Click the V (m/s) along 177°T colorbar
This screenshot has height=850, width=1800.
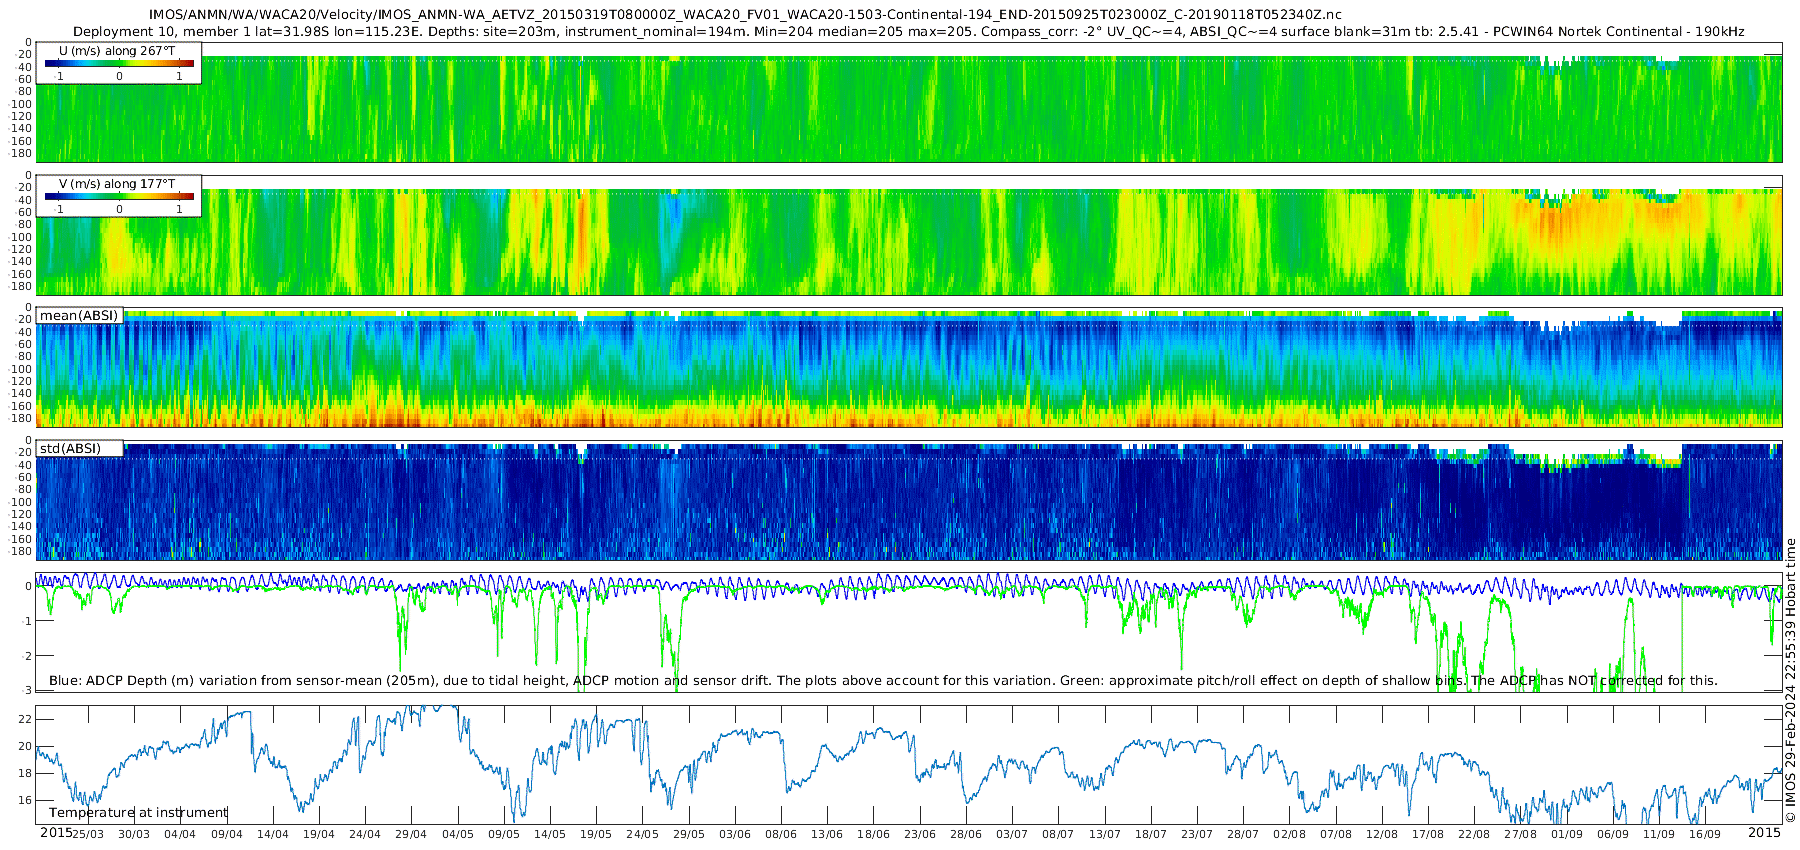(119, 197)
